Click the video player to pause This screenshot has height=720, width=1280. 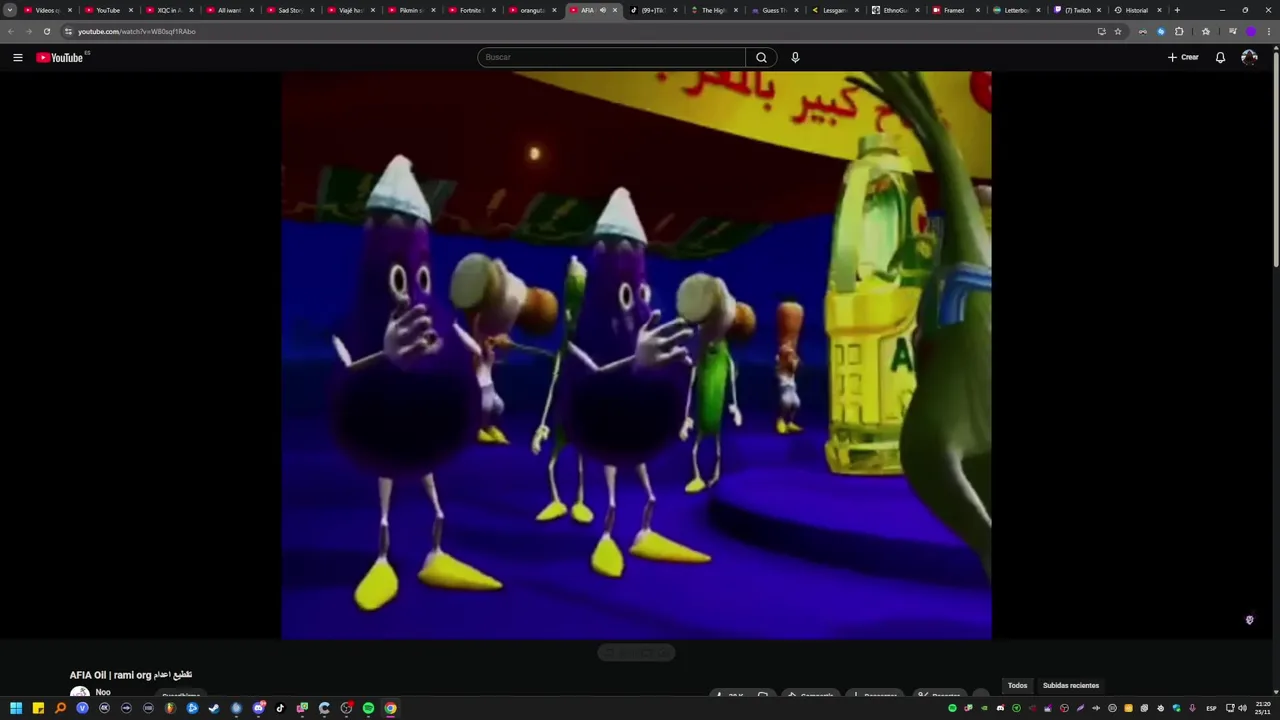636,355
